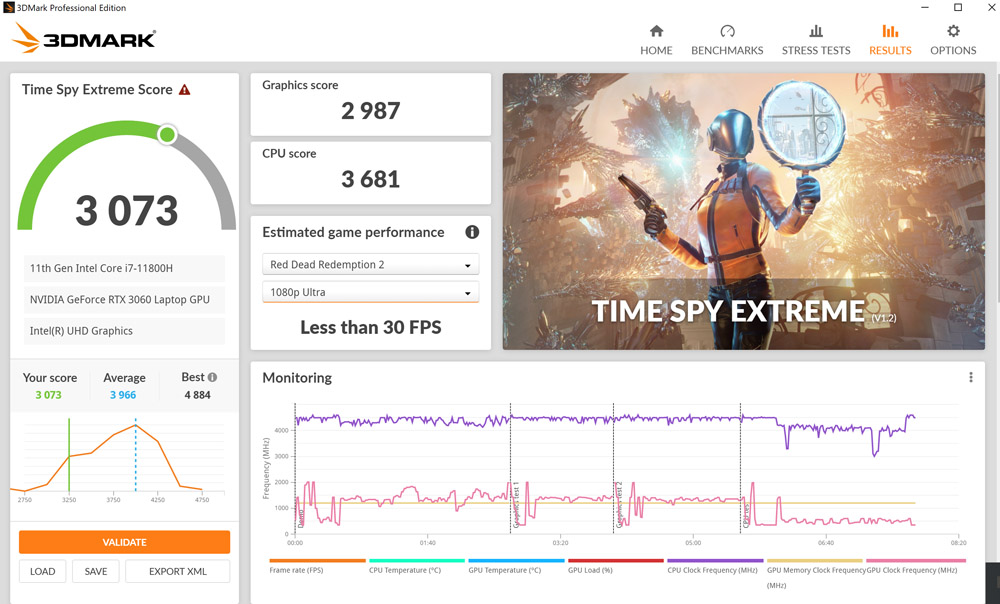This screenshot has width=1000, height=604.
Task: Click the large 3 073 overall score
Action: pyautogui.click(x=126, y=210)
